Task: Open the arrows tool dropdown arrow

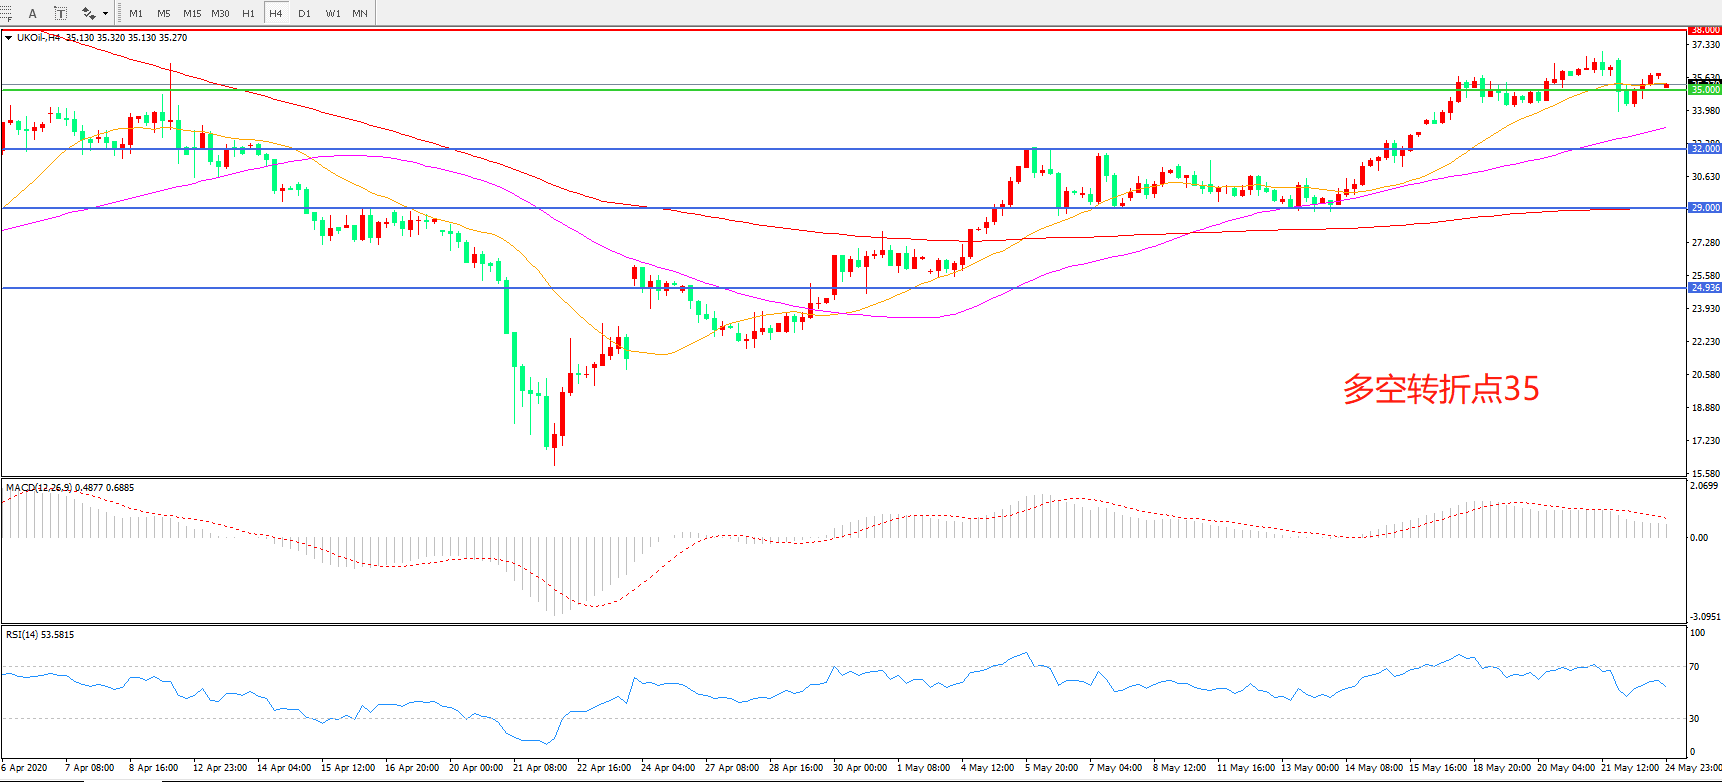Action: (105, 14)
